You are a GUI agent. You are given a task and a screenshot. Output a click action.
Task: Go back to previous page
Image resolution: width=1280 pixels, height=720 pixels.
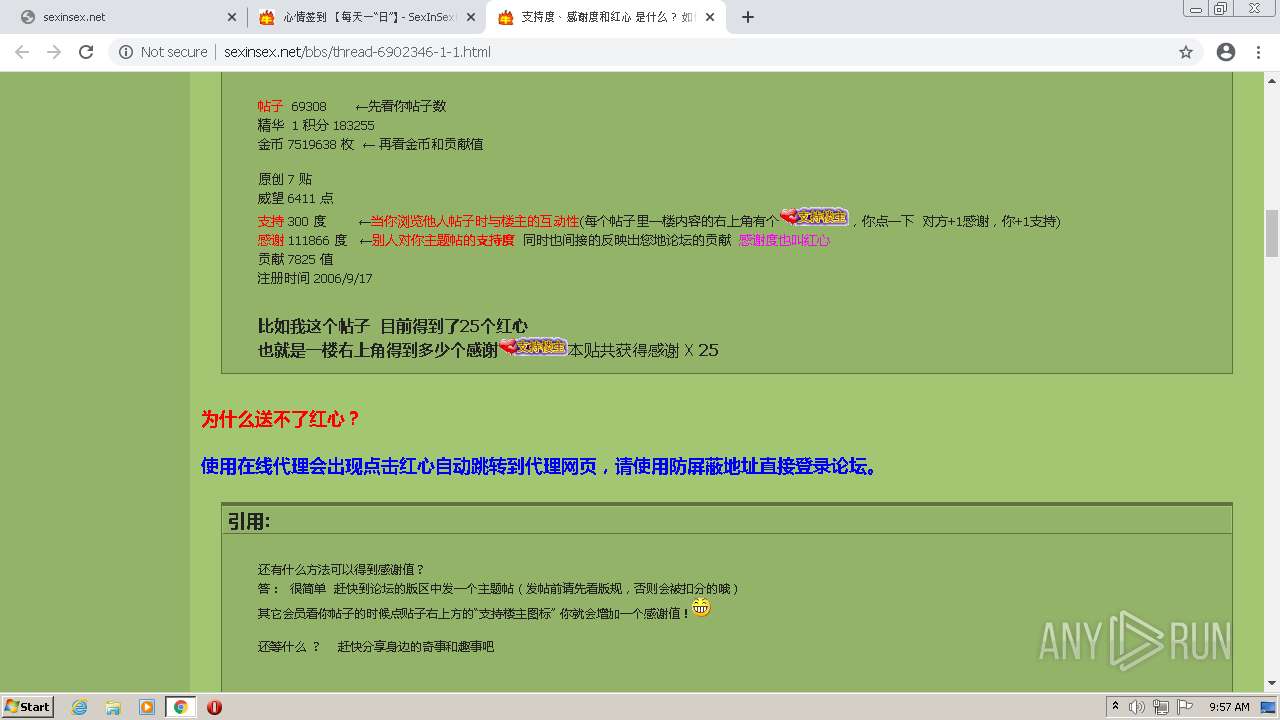22,52
